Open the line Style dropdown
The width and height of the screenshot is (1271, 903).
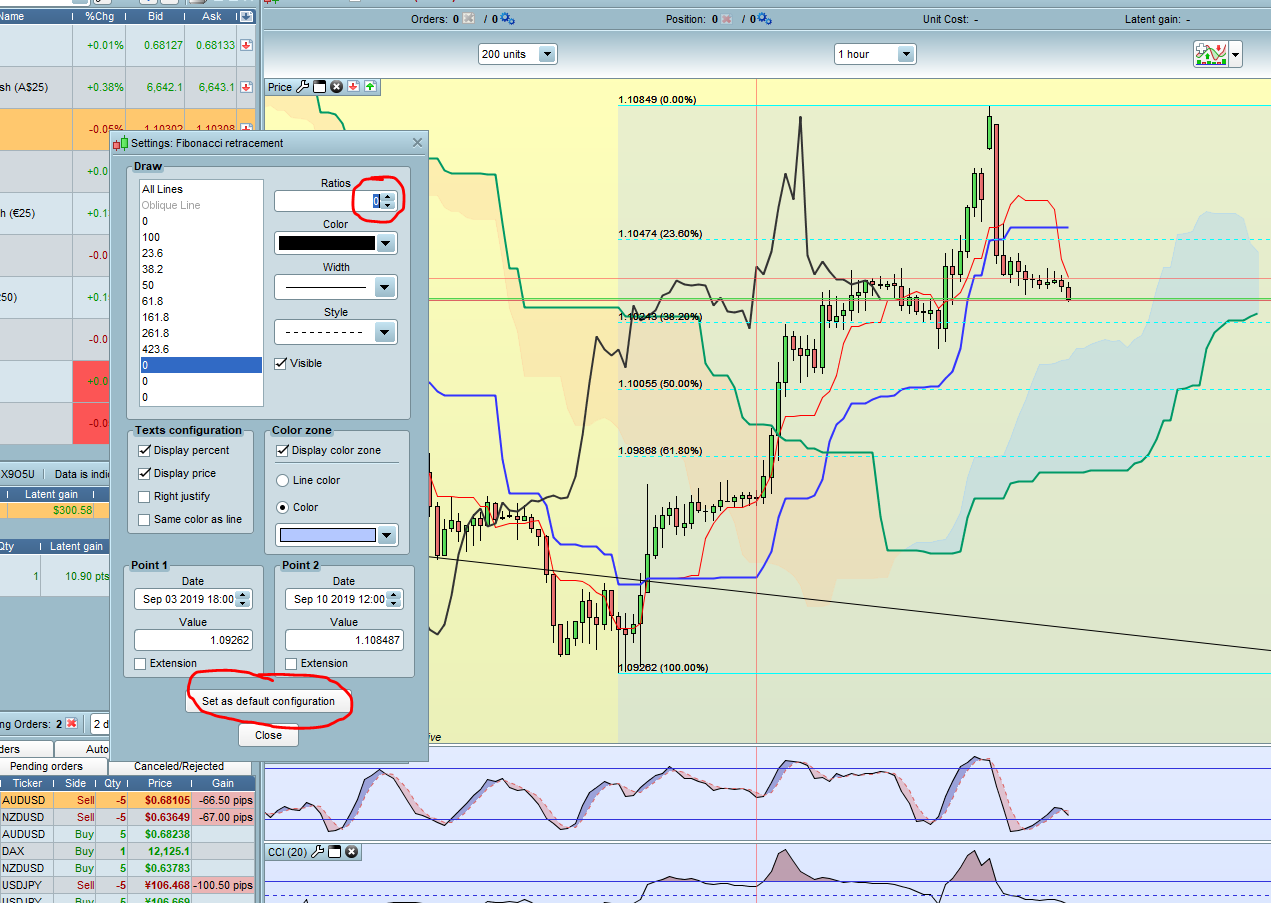click(x=386, y=331)
